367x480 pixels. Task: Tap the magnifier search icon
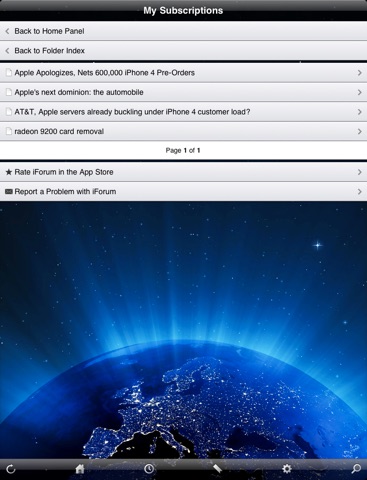(x=356, y=469)
